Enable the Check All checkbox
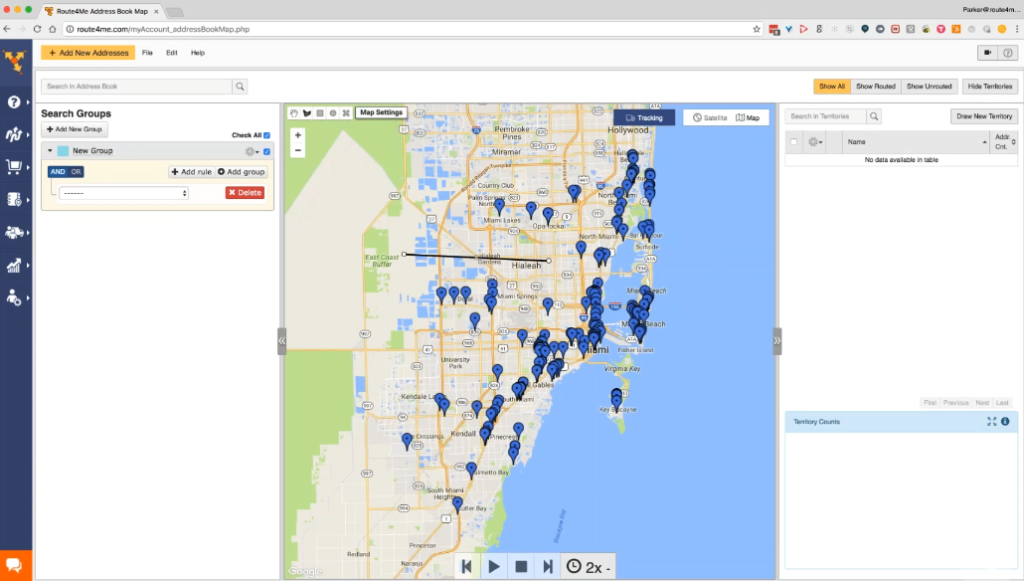Screen dimensions: 1024x581 tap(265, 135)
